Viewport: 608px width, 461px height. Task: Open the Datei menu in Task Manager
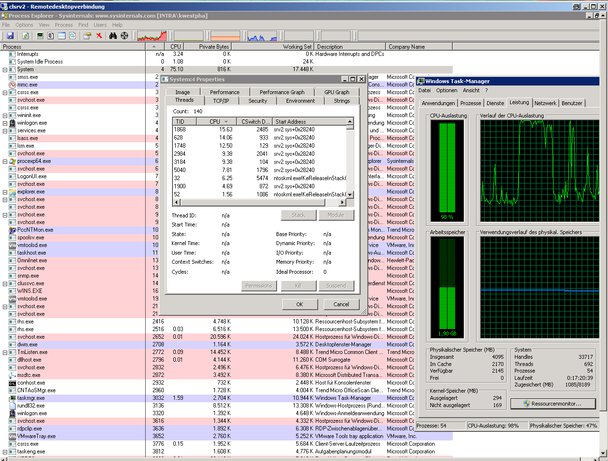[424, 90]
